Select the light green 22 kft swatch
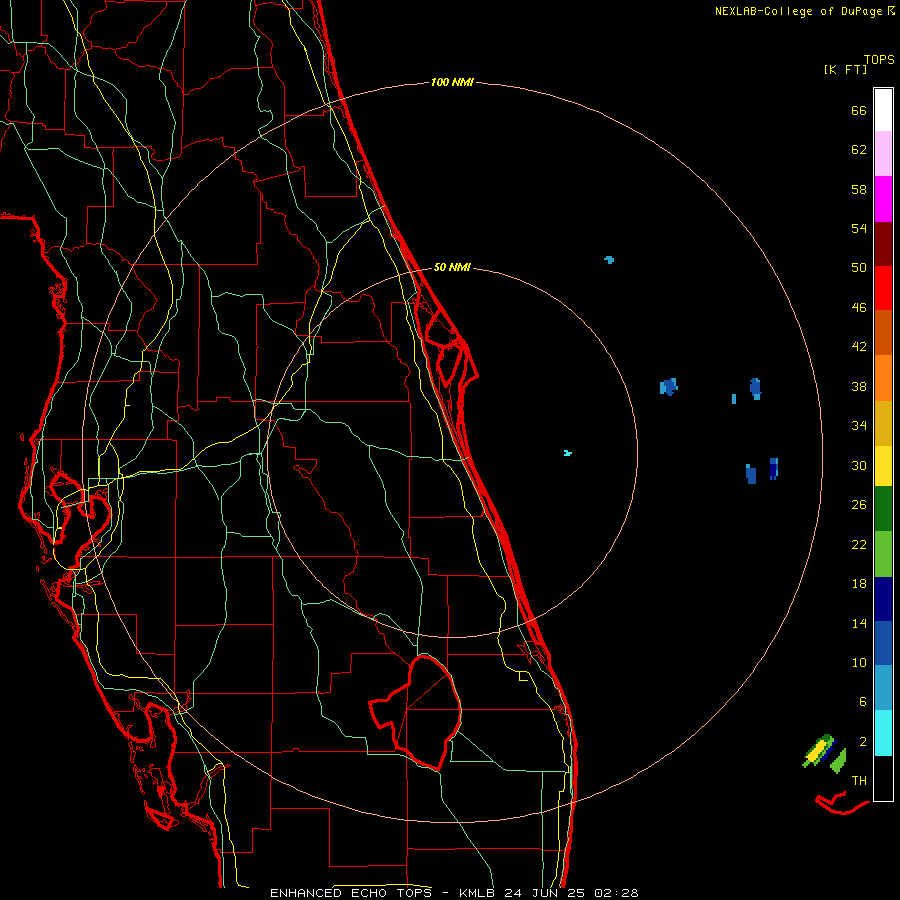This screenshot has height=900, width=900. [x=883, y=554]
